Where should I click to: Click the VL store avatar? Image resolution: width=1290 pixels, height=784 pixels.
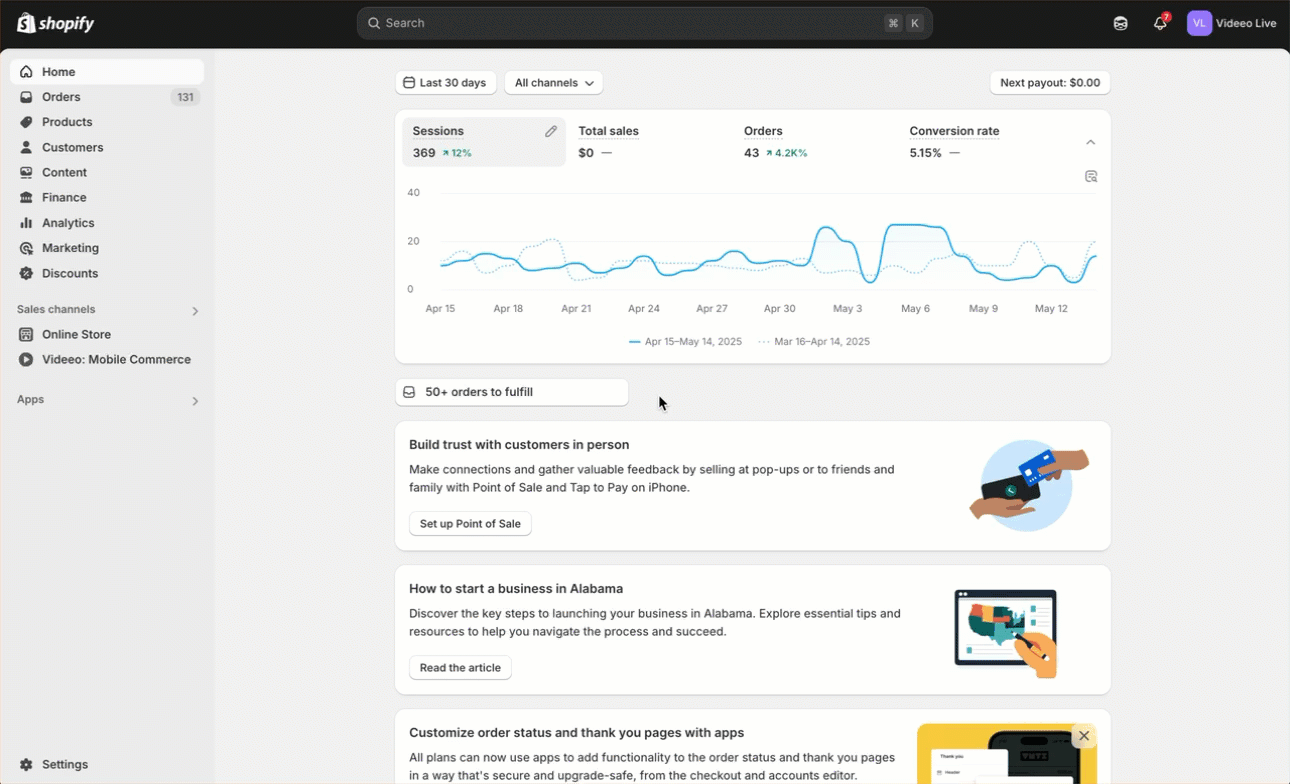point(1199,23)
